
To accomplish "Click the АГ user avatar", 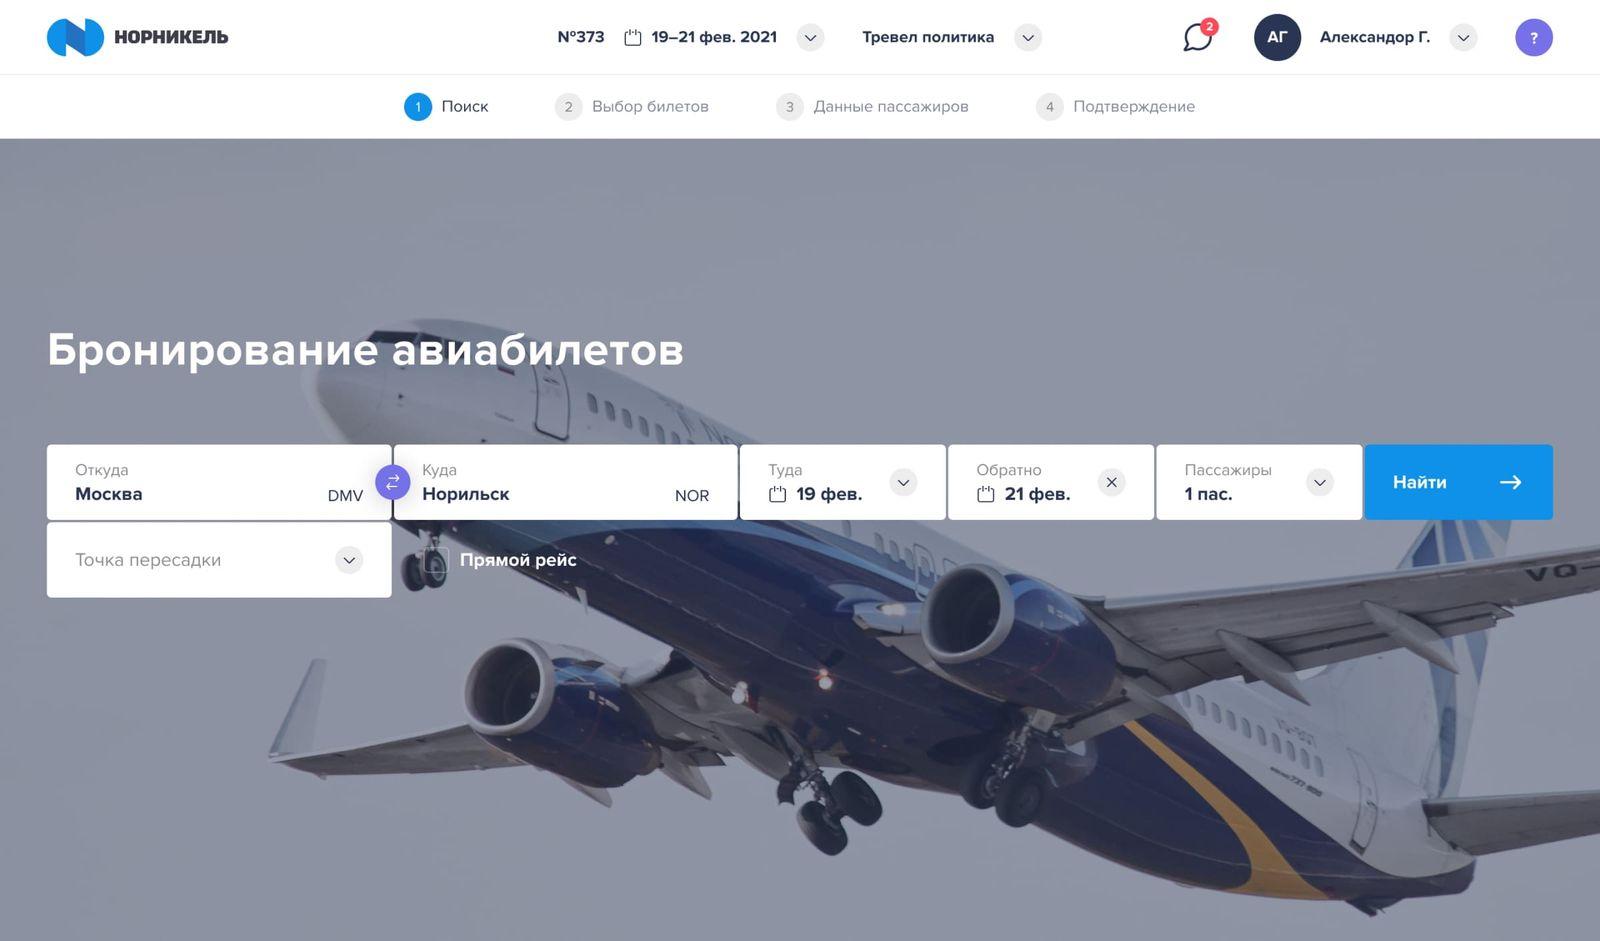I will pos(1277,37).
